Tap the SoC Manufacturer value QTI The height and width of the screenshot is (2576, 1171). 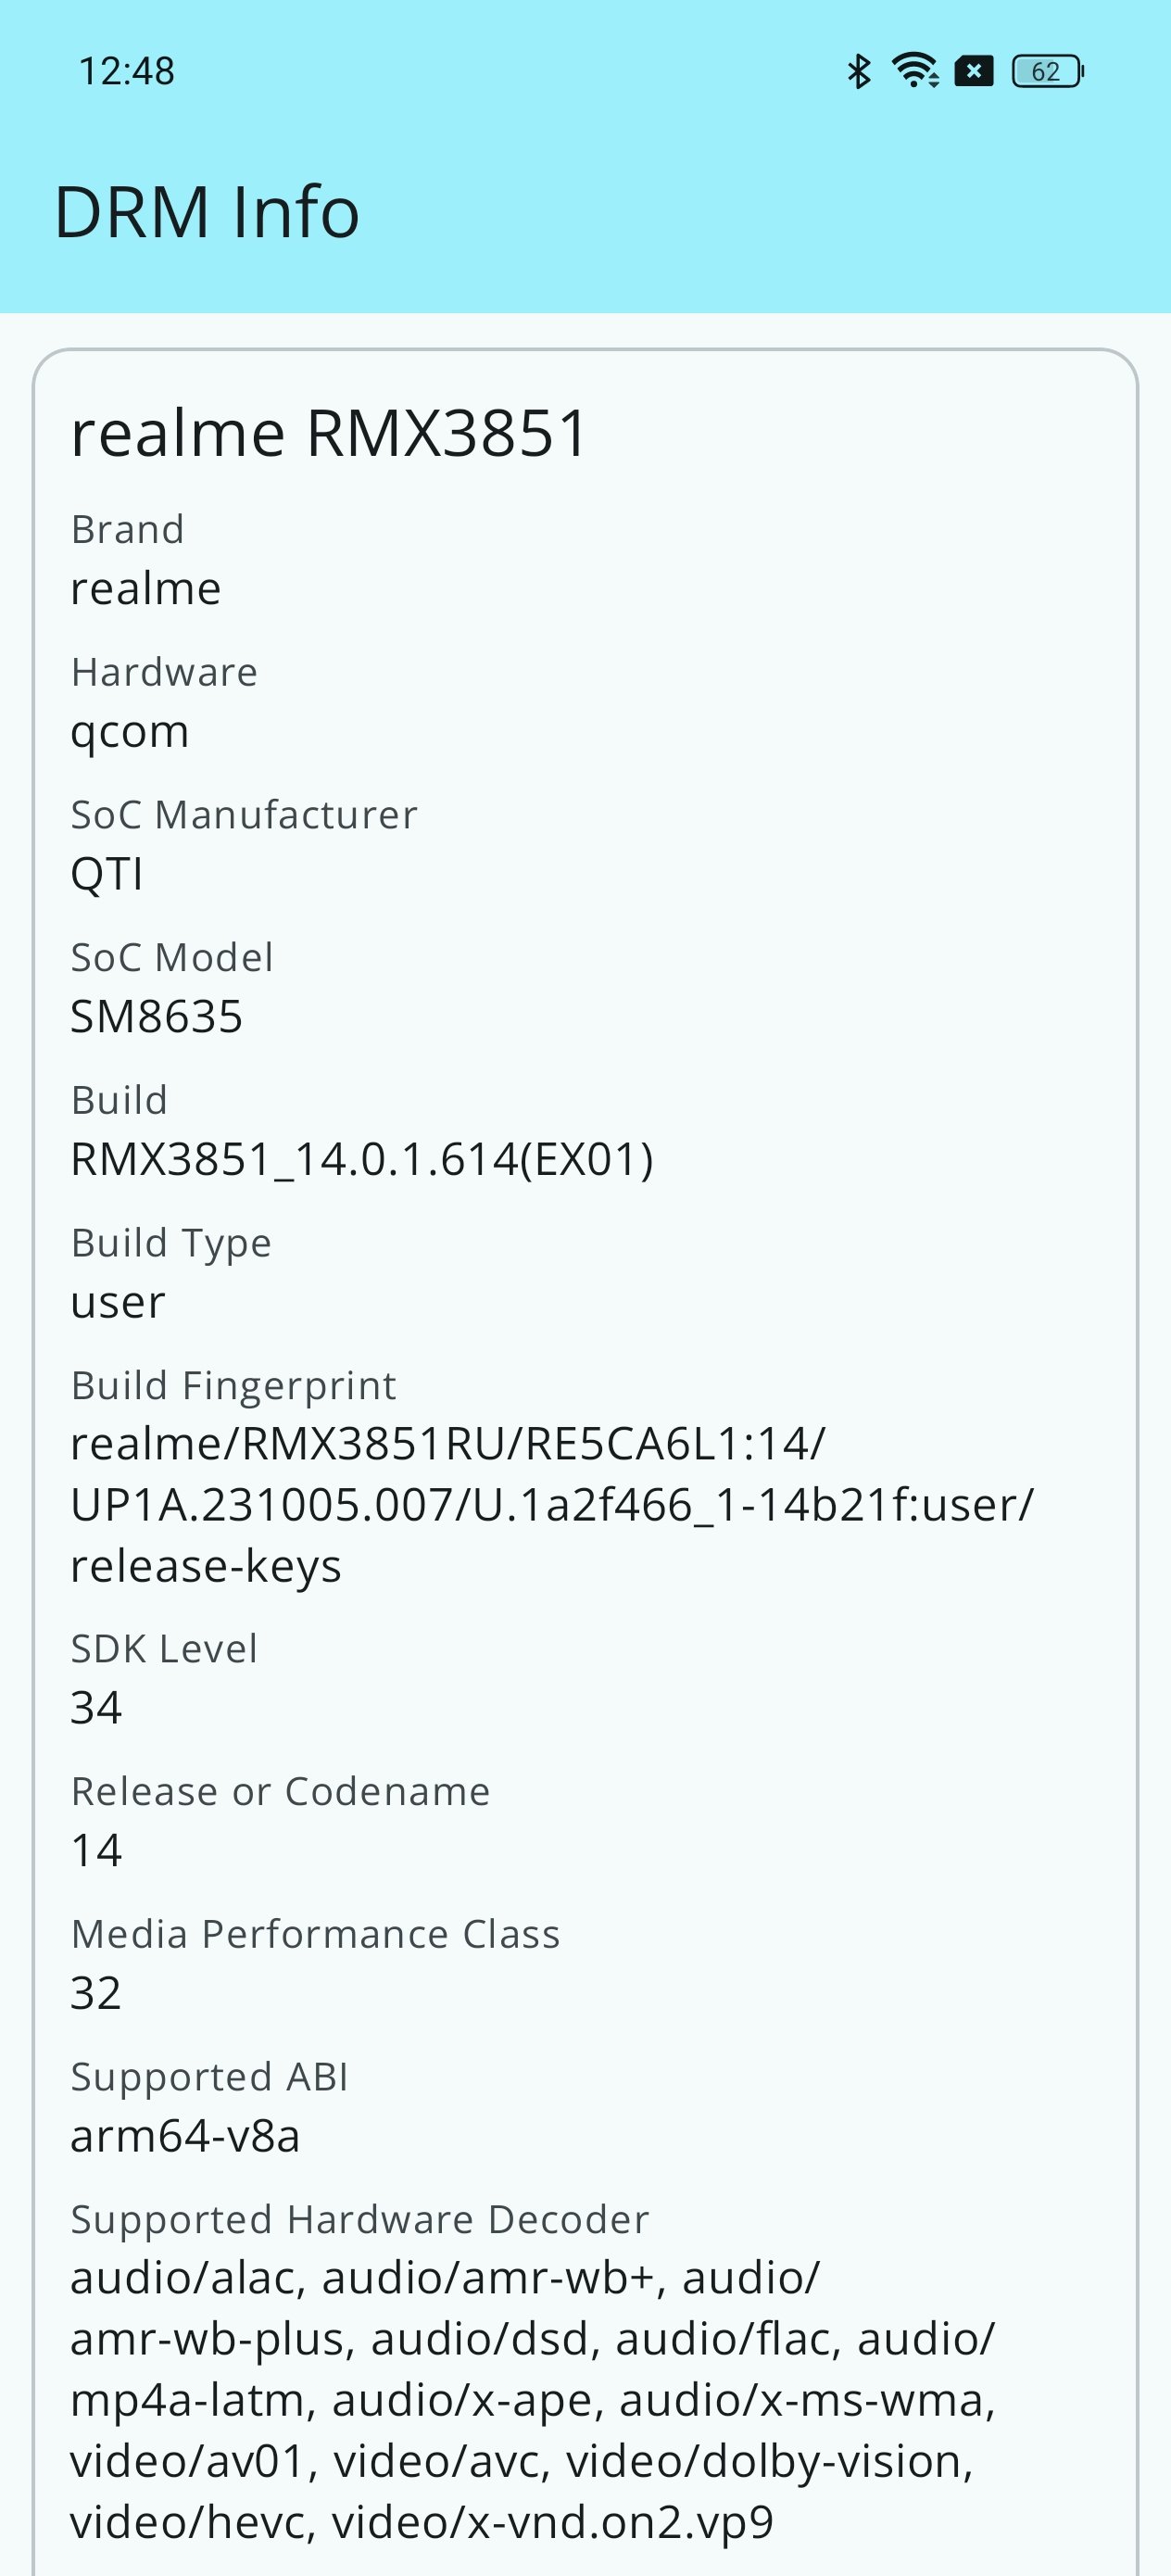coord(107,874)
